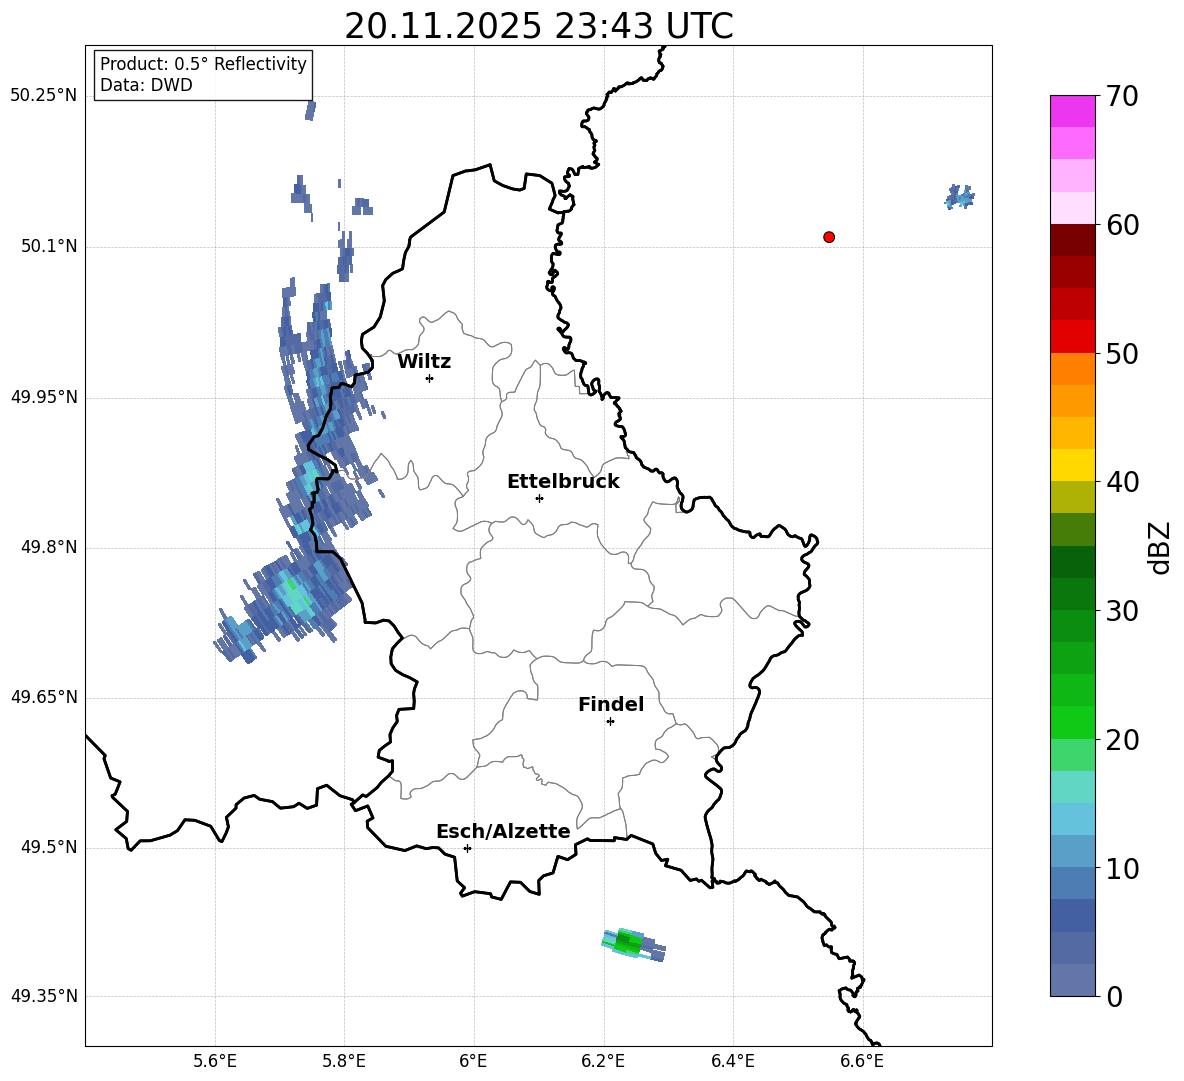Click the latitude label 49.35°N

pos(44,996)
